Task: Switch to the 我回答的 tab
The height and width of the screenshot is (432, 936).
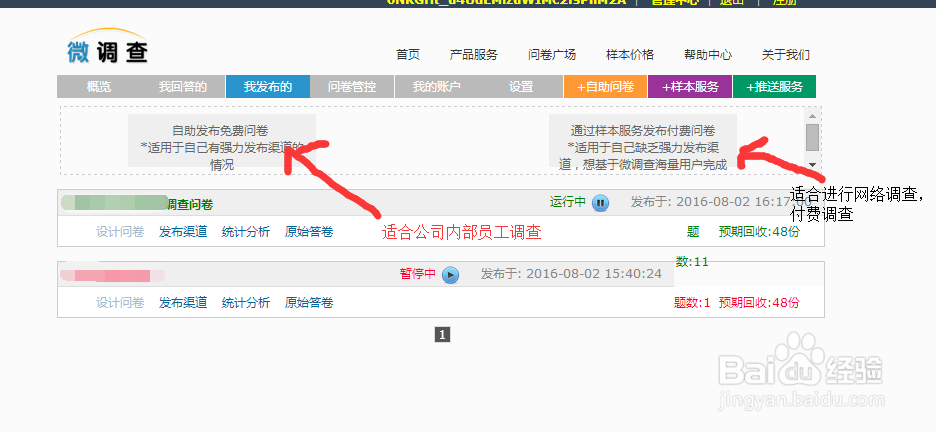Action: (x=183, y=87)
